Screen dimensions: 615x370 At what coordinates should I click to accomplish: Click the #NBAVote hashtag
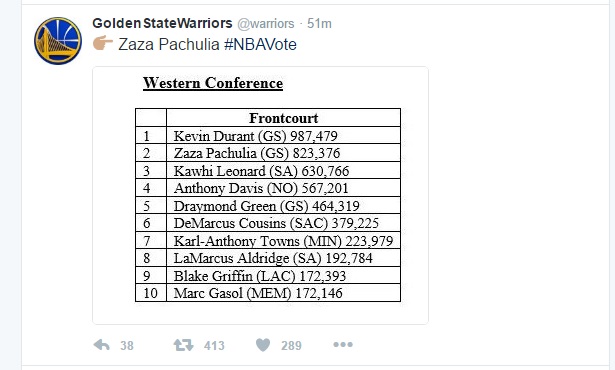(260, 44)
